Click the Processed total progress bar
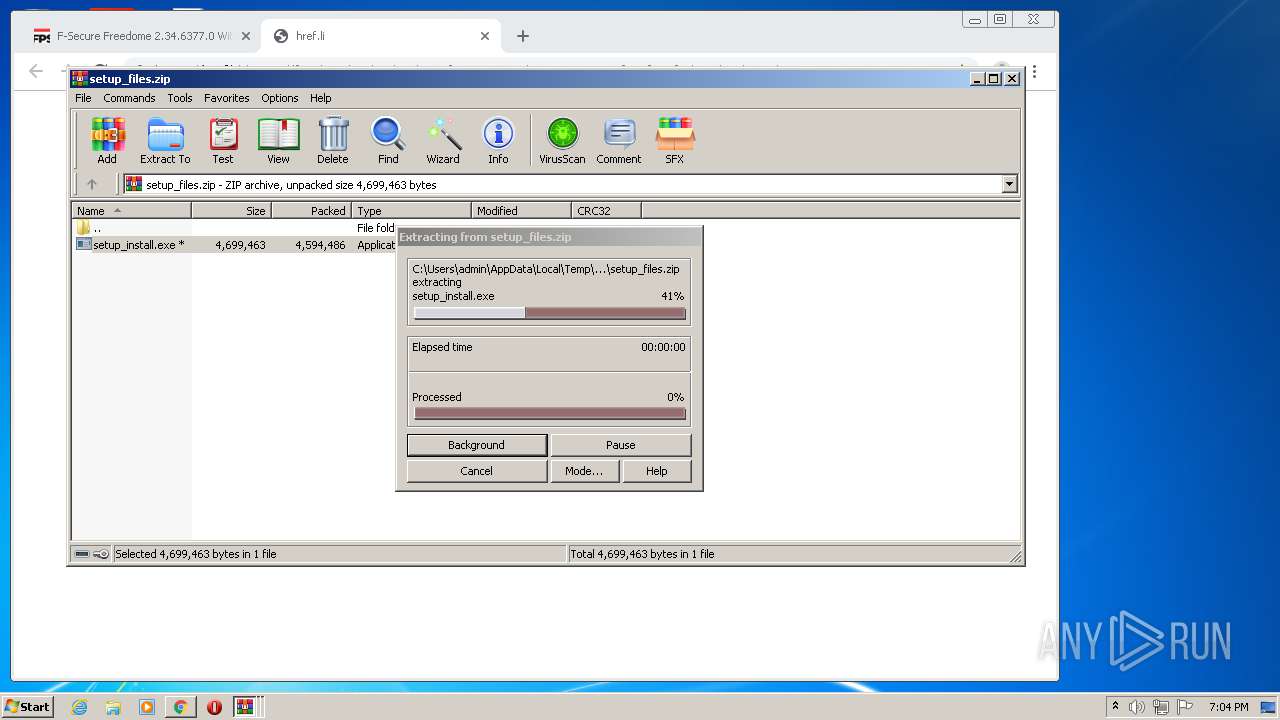 [550, 413]
